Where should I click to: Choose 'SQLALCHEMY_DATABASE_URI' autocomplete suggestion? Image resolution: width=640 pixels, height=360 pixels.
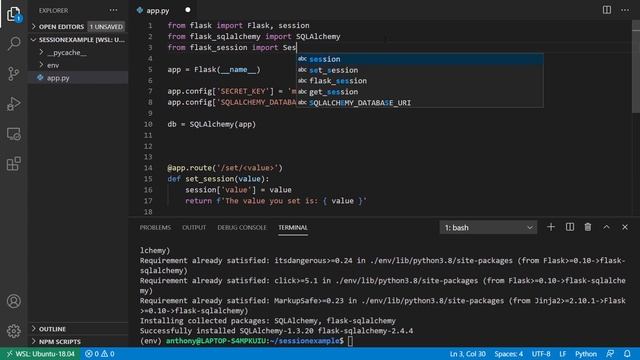420,103
